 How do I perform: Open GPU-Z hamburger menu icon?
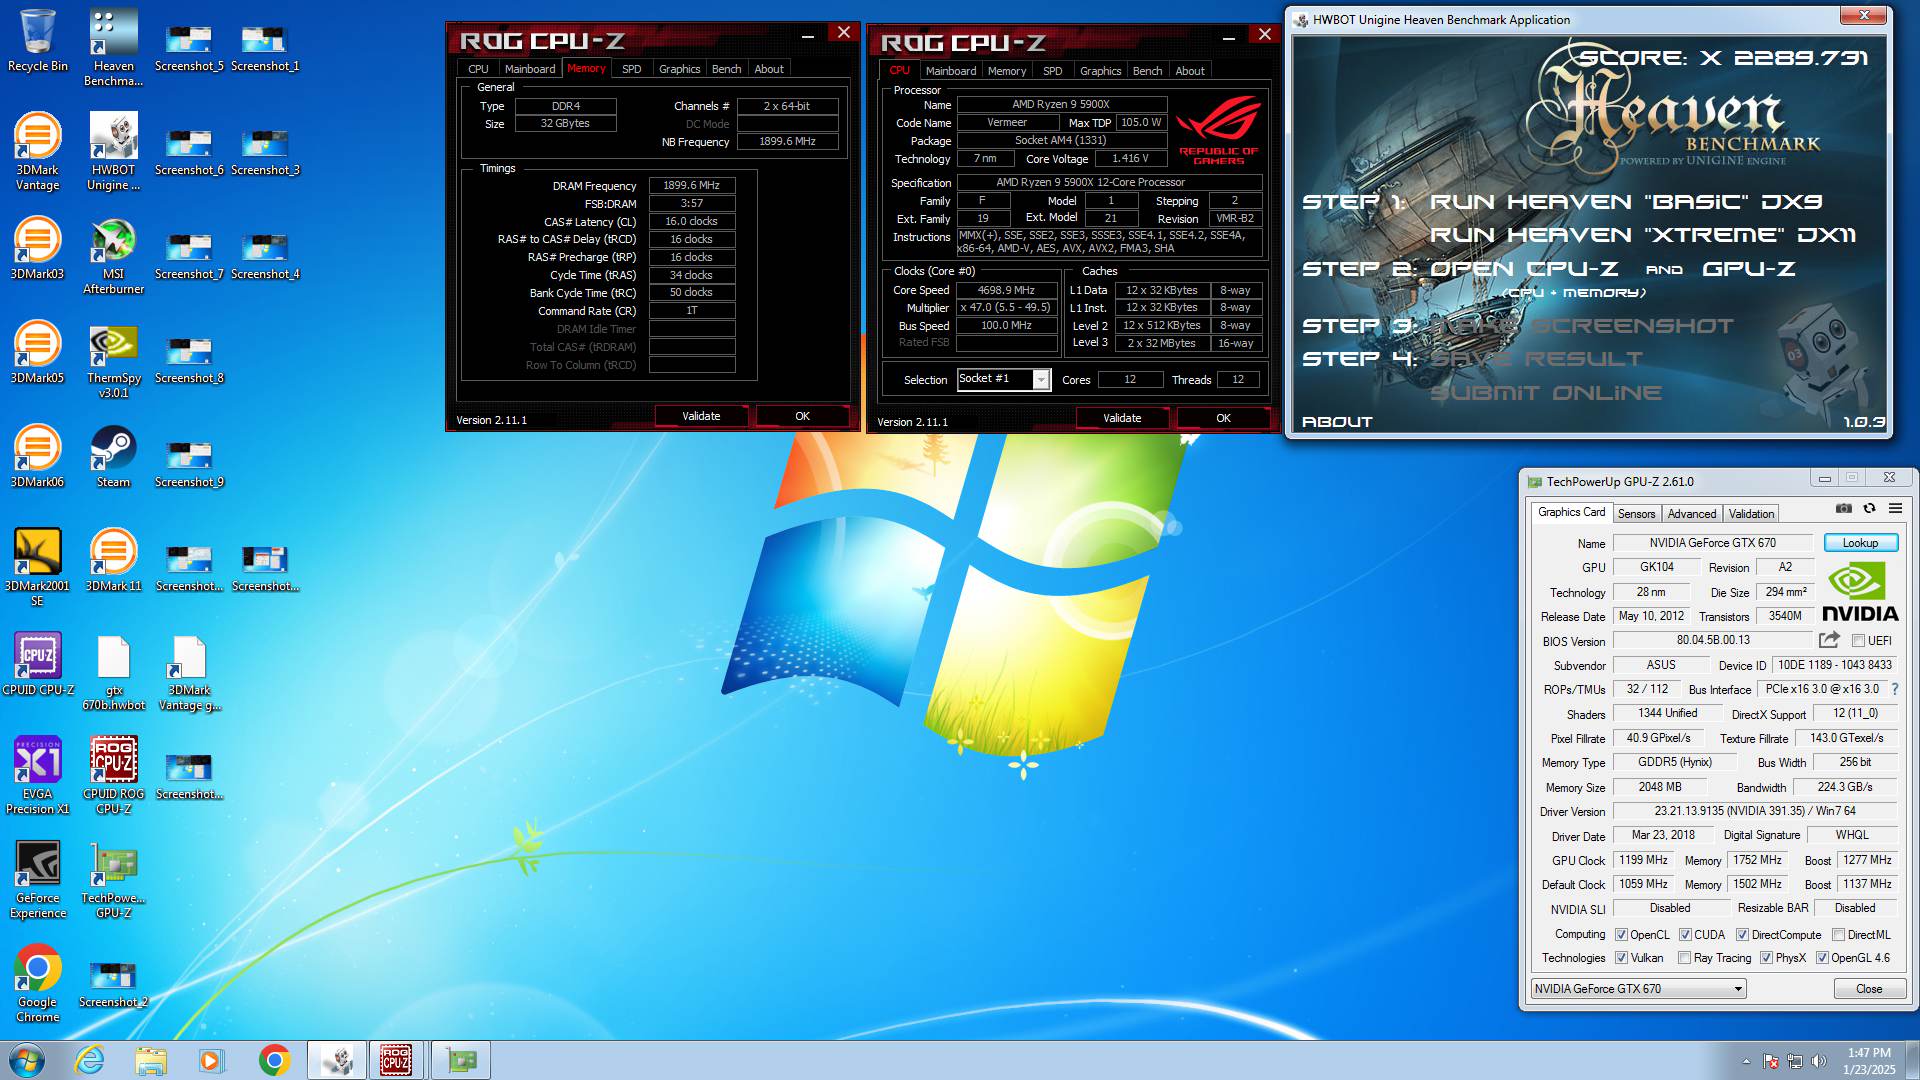coord(1895,508)
